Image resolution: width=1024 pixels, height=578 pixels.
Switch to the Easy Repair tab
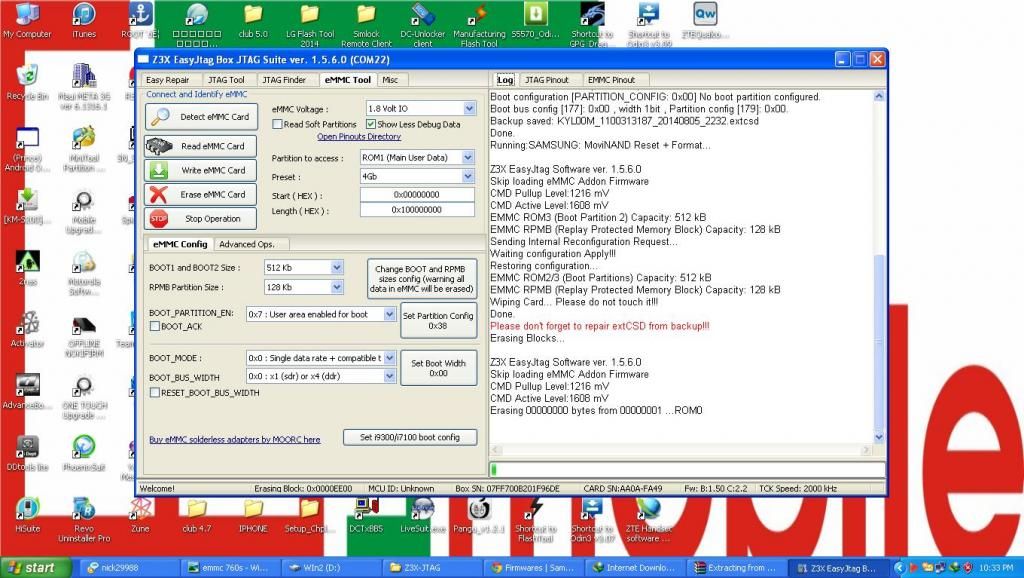pyautogui.click(x=168, y=80)
